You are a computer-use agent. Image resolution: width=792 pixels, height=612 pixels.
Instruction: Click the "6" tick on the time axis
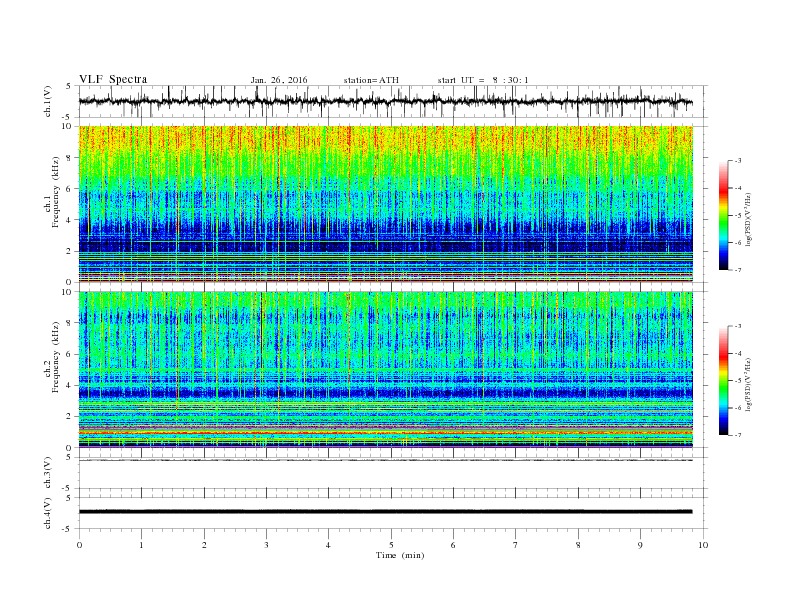point(453,545)
